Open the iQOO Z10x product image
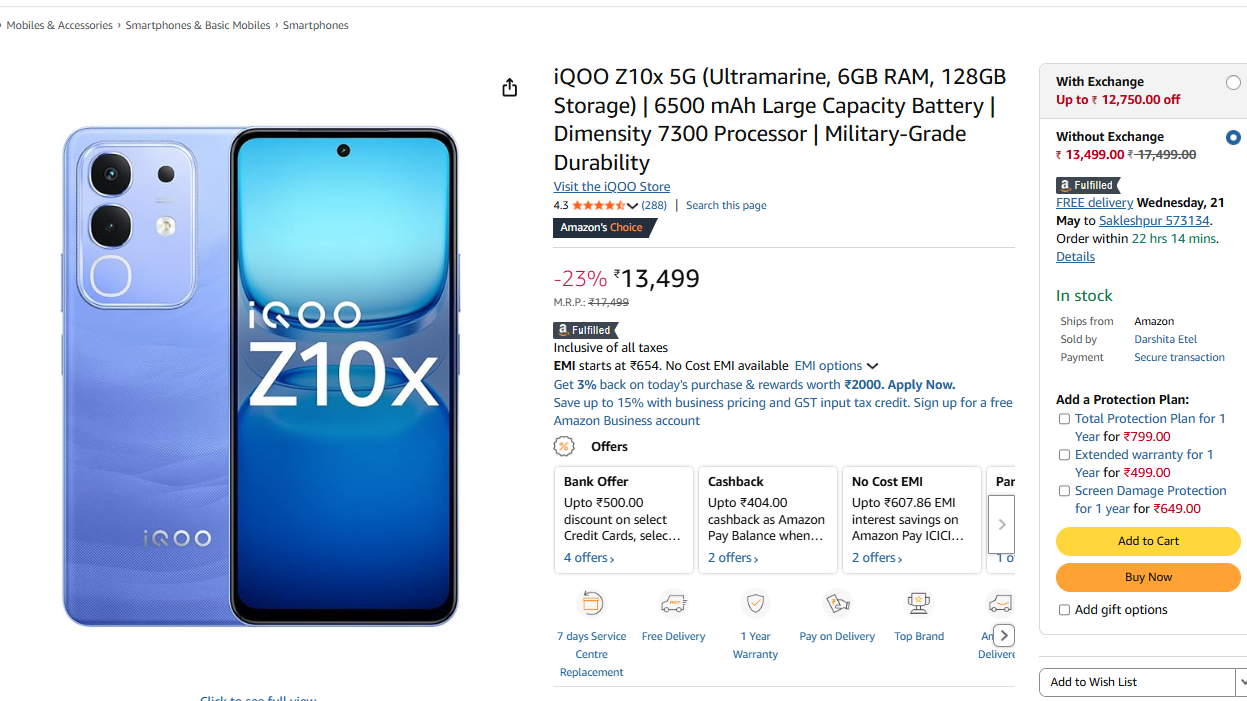This screenshot has height=701, width=1247. [260, 376]
